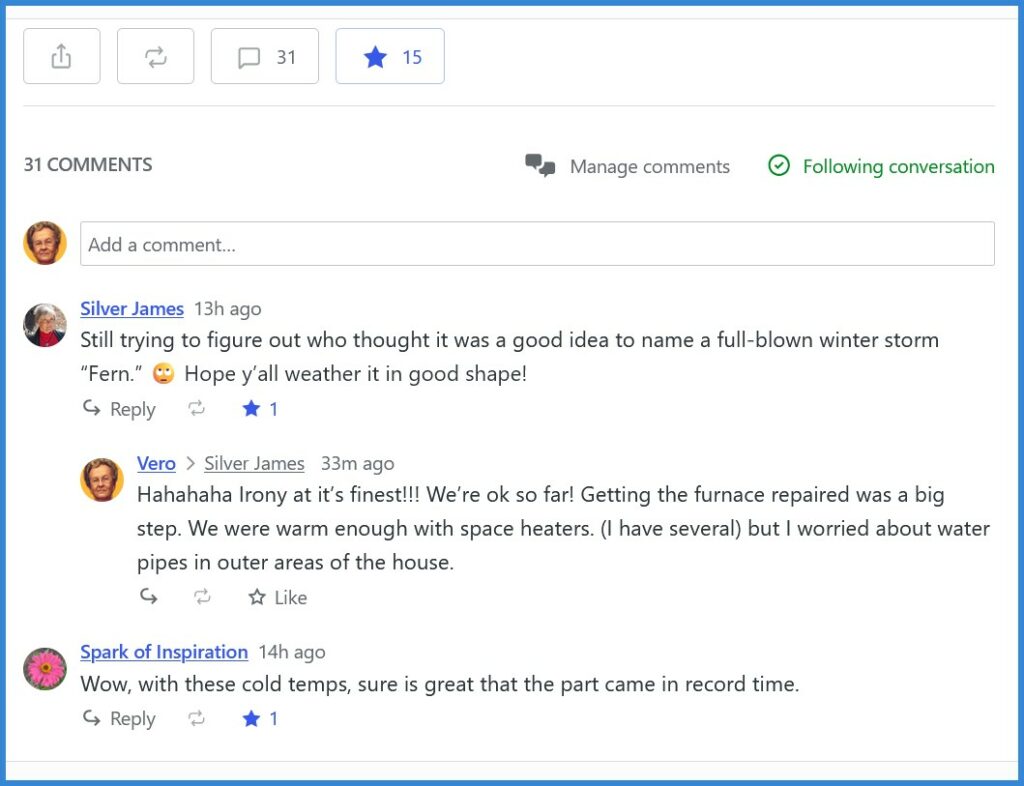The height and width of the screenshot is (786, 1024).
Task: Reblog Silver James's comment
Action: coord(197,409)
